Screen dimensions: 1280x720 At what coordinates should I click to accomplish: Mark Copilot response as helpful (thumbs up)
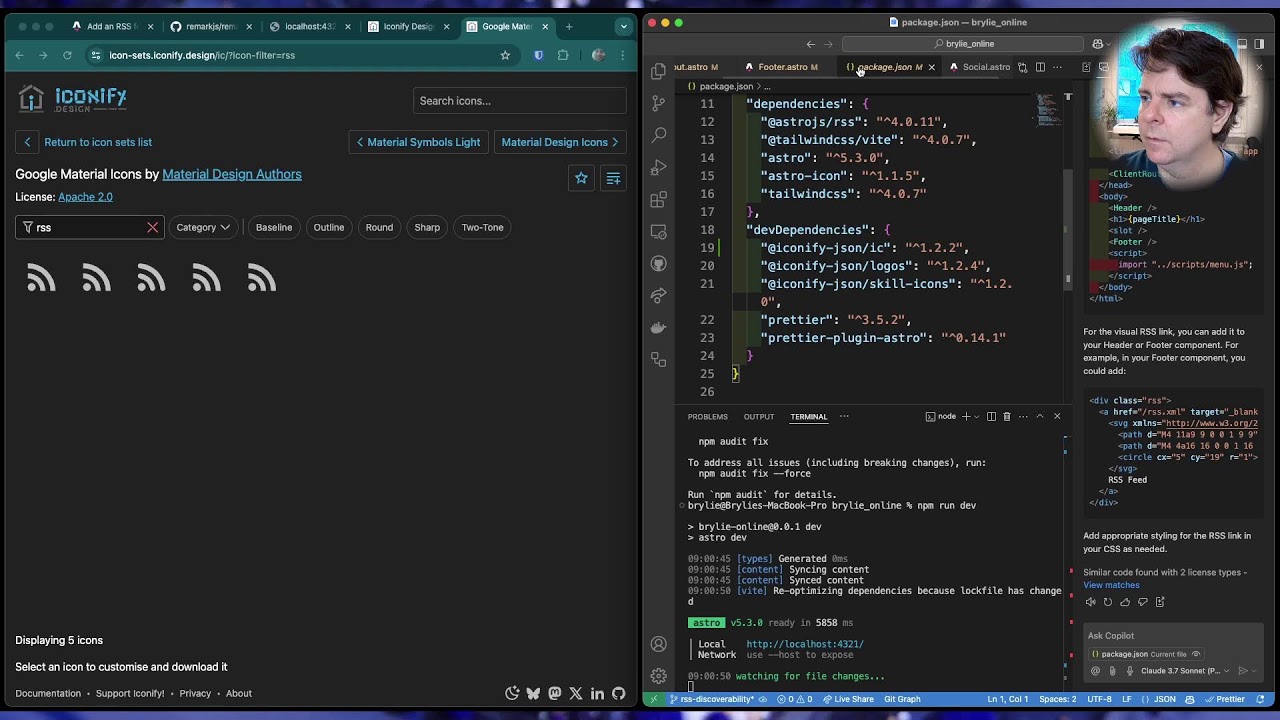[1125, 602]
